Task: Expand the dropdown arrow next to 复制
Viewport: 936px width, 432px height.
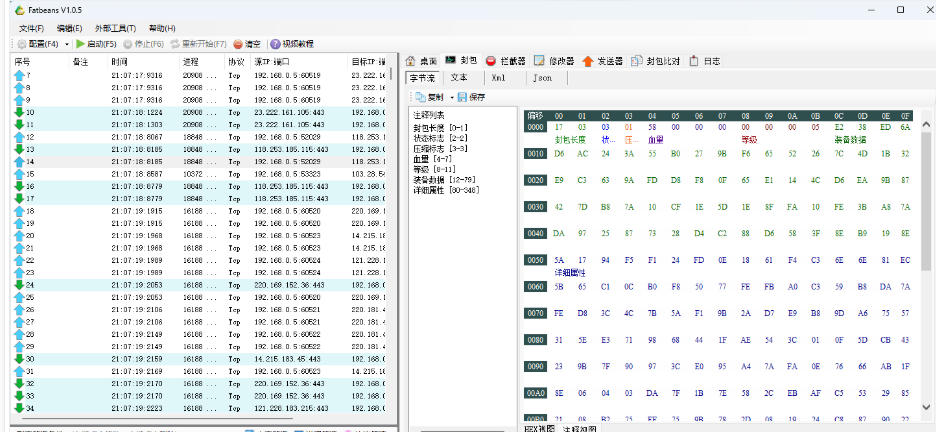Action: [452, 97]
